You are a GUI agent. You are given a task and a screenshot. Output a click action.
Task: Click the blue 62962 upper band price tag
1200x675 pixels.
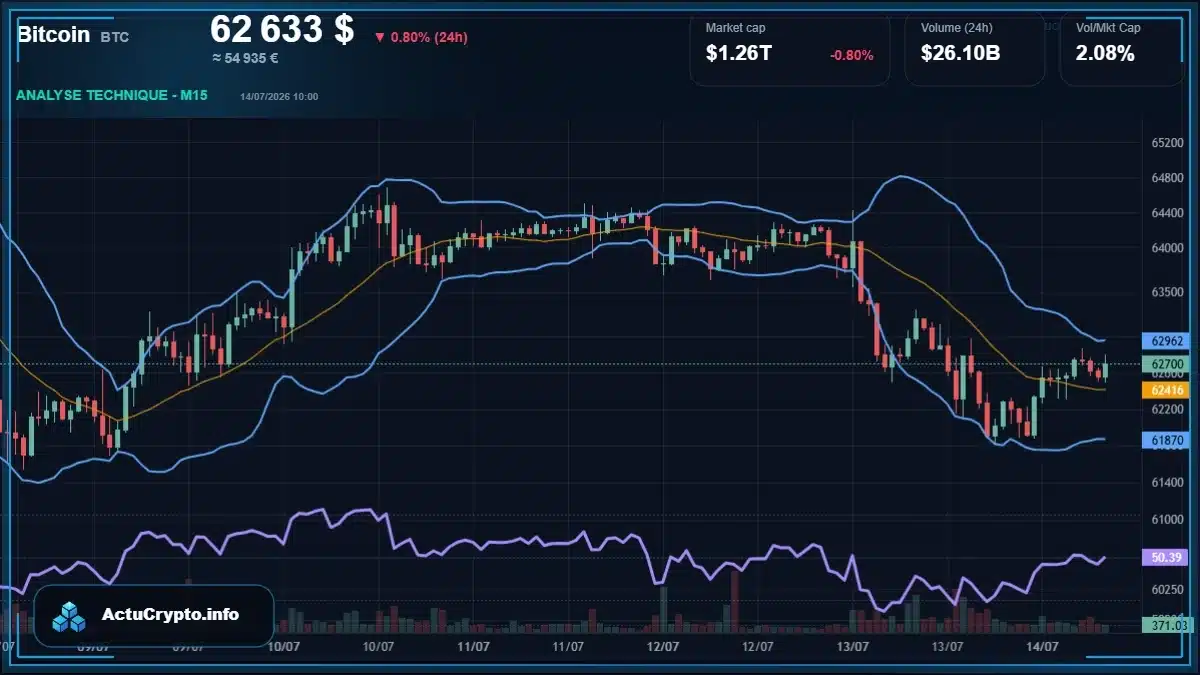click(1166, 340)
